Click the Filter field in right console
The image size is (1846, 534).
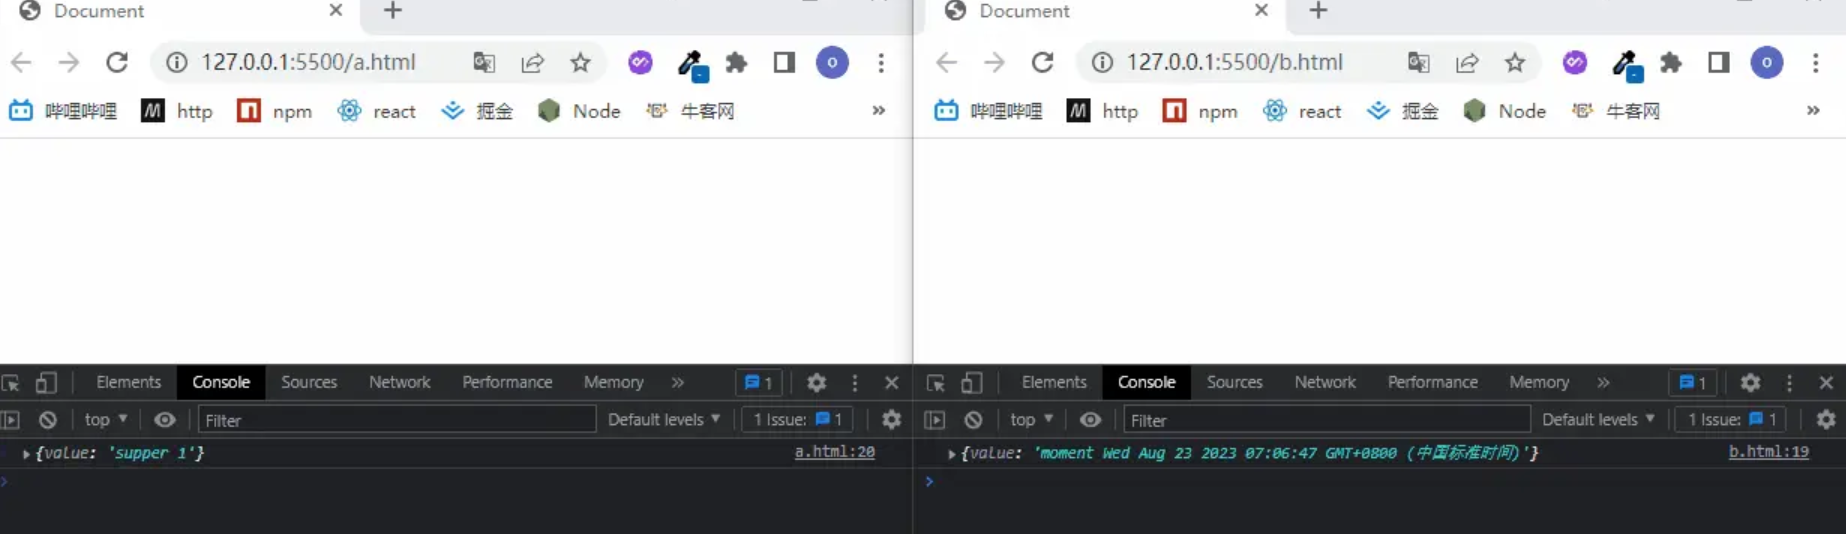tap(1325, 420)
